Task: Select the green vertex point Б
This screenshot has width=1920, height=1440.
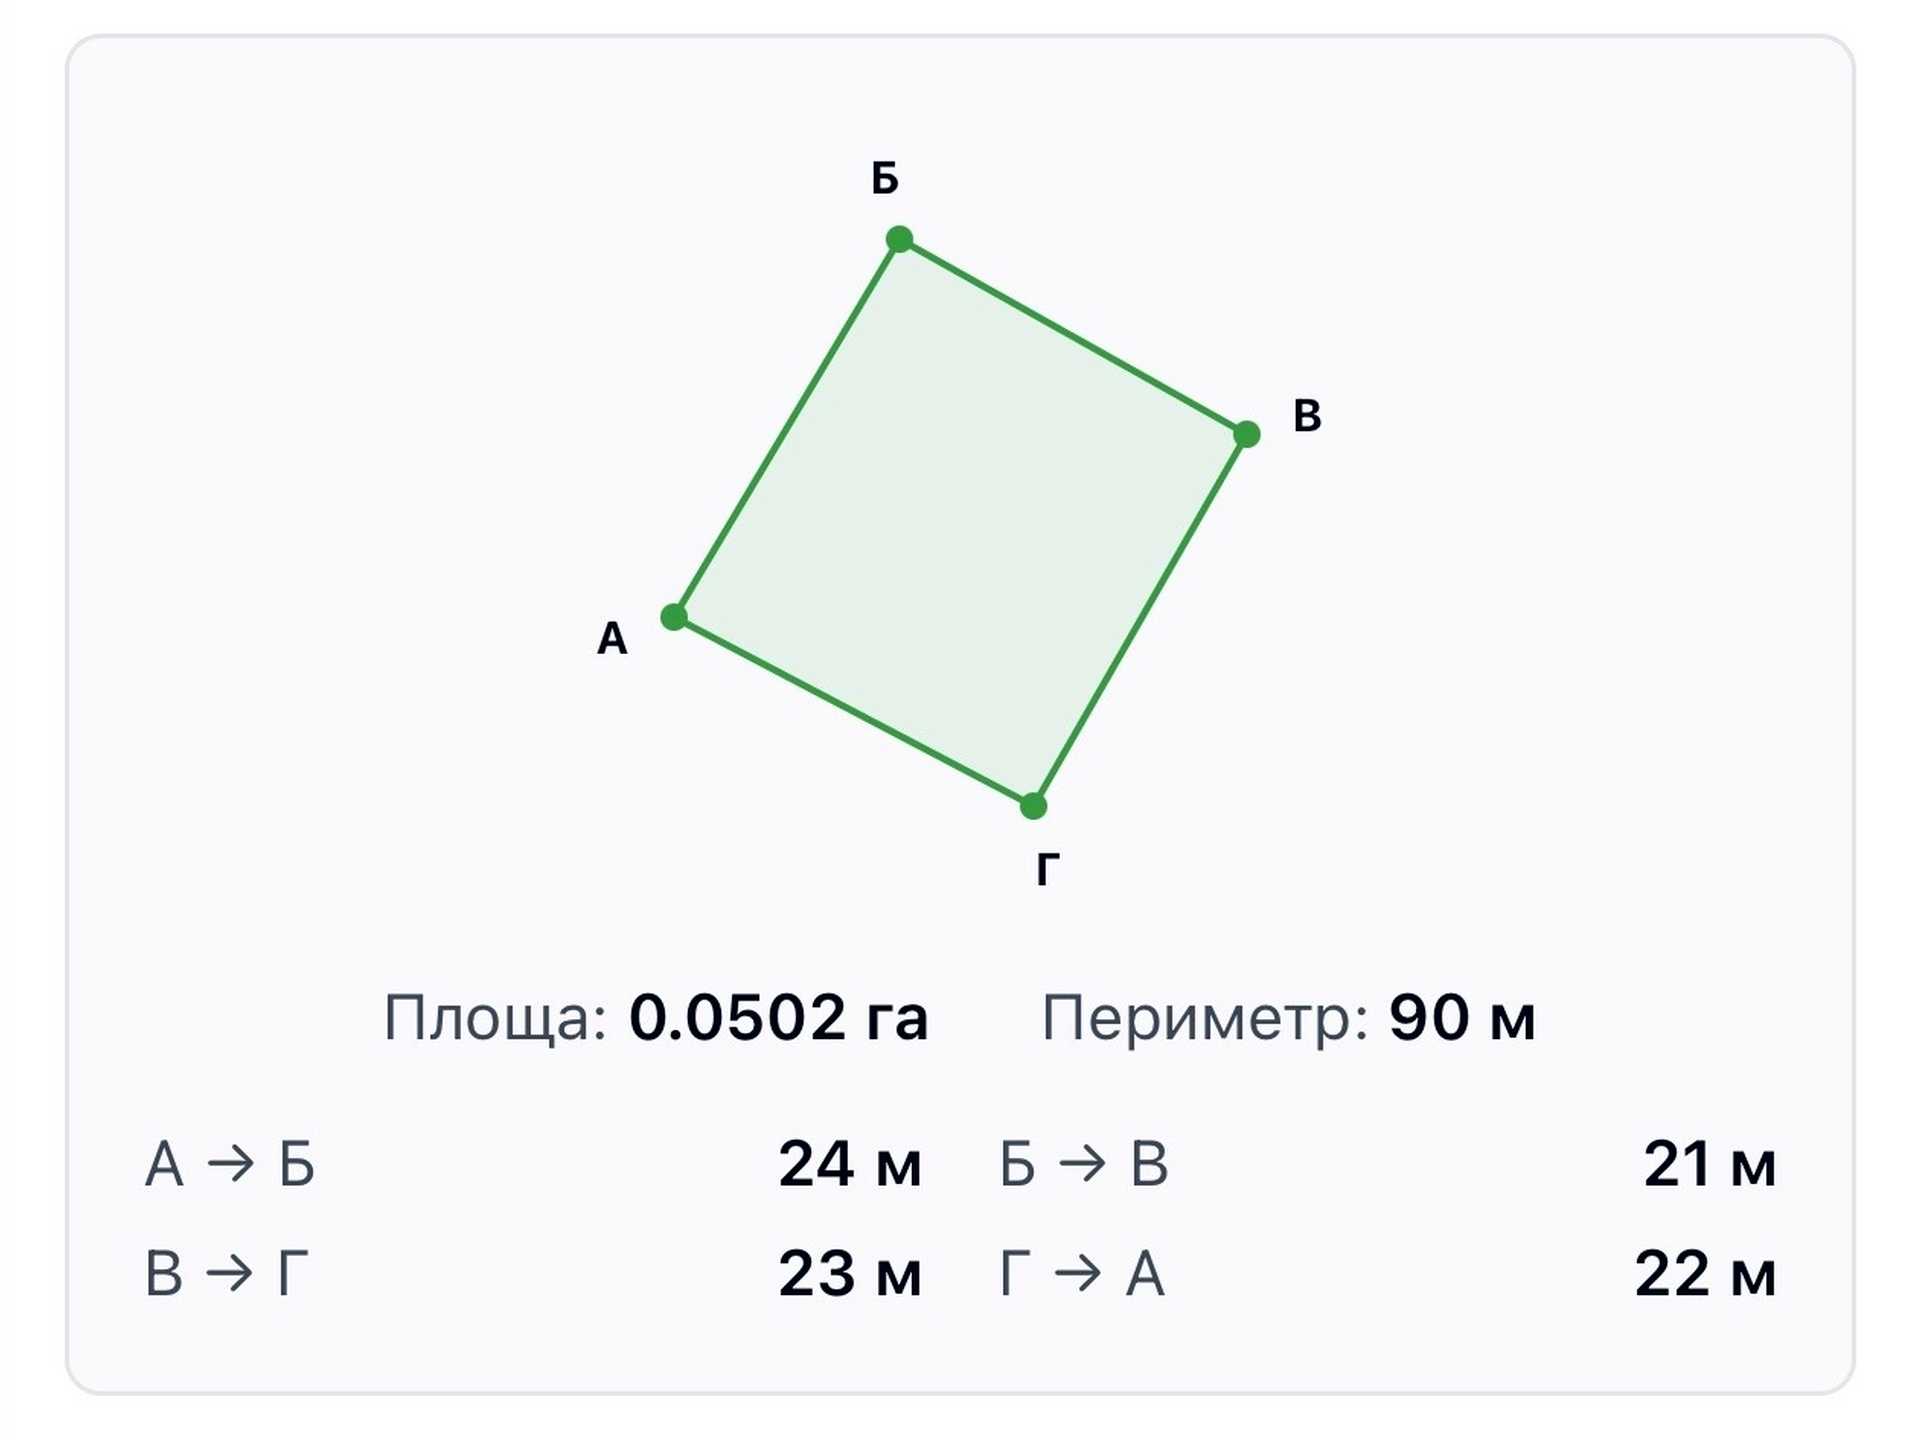Action: (x=899, y=239)
